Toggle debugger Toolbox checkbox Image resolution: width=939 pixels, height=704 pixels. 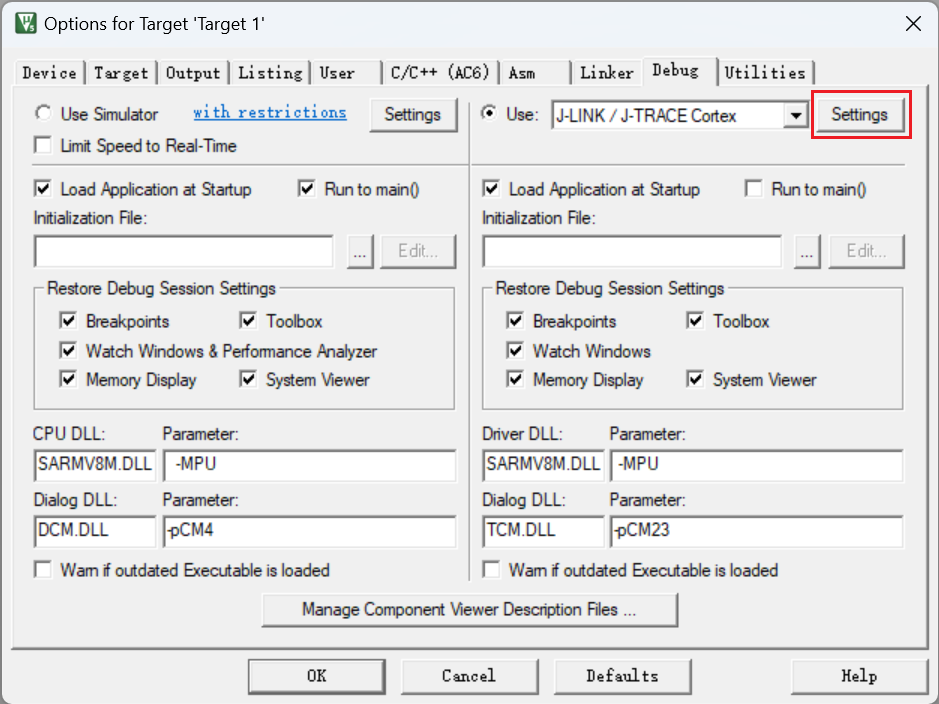tap(695, 321)
